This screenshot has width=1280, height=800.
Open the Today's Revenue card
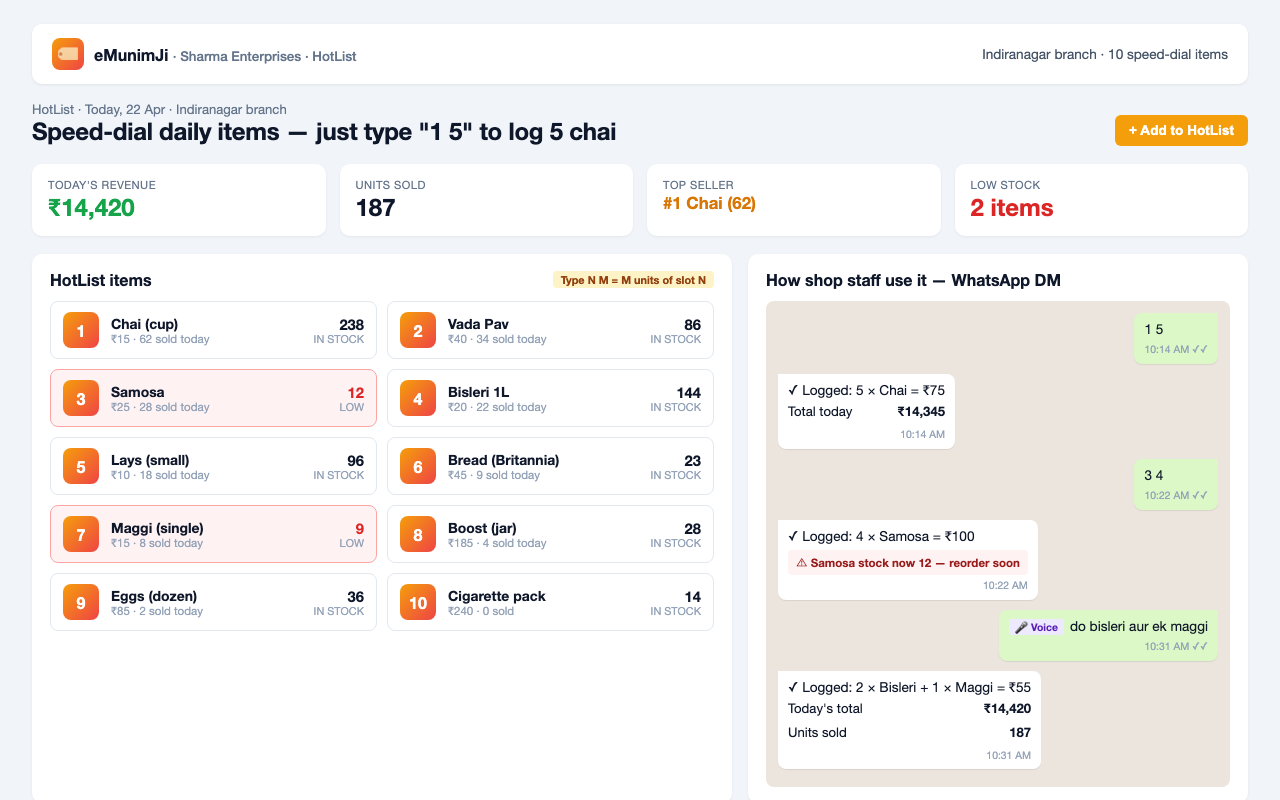pyautogui.click(x=179, y=200)
